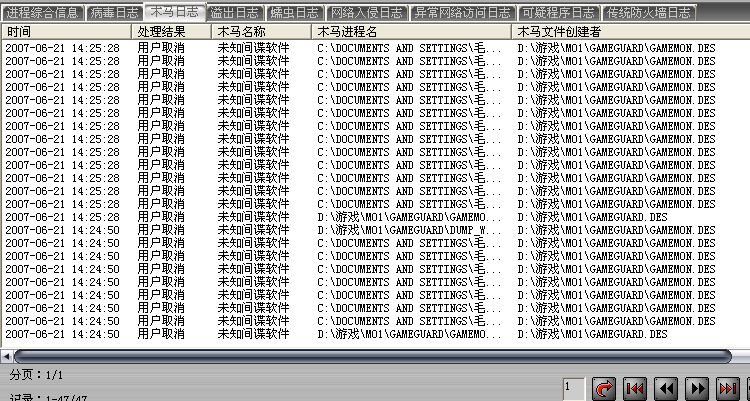Viewport: 750px width, 401px height.
Task: Select D:\游戏\MO1\GAMEGUARD.DES in the last 14:25:28 row
Action: click(x=592, y=217)
